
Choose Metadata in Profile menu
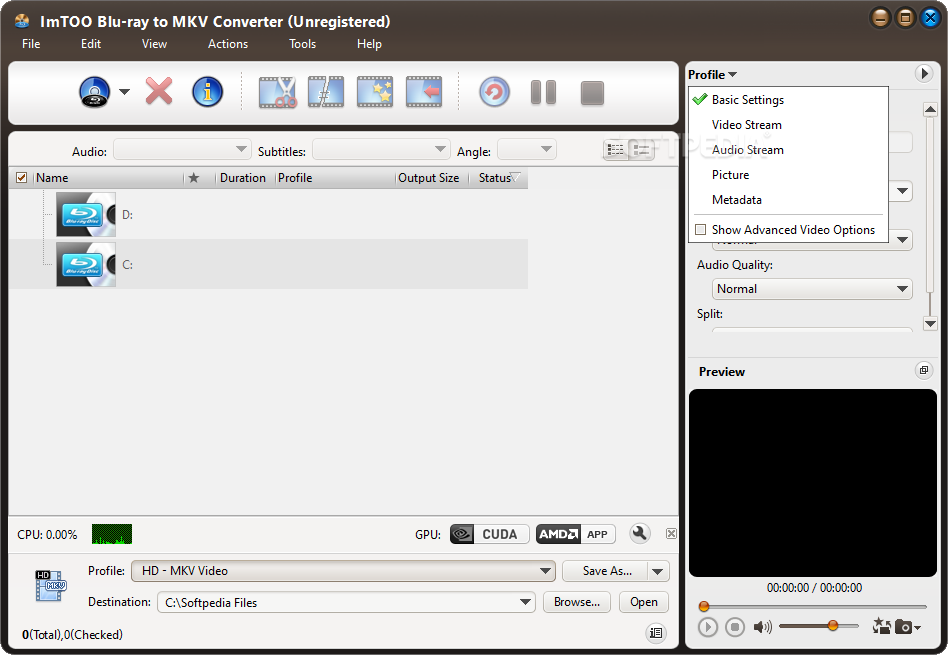coord(788,200)
